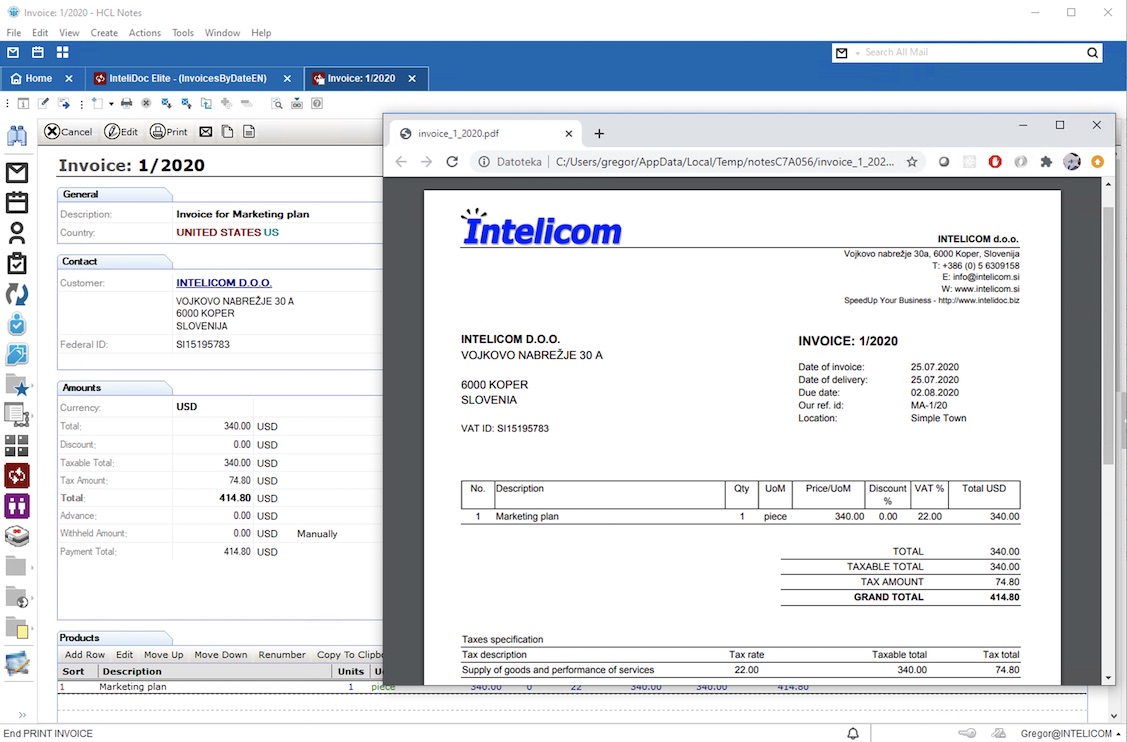Click the text document icon in action bar
Image resolution: width=1127 pixels, height=742 pixels.
[x=249, y=132]
